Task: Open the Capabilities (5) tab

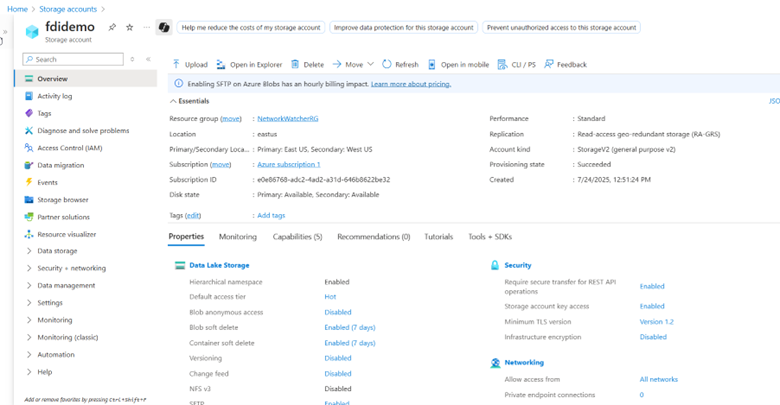Action: 297,237
